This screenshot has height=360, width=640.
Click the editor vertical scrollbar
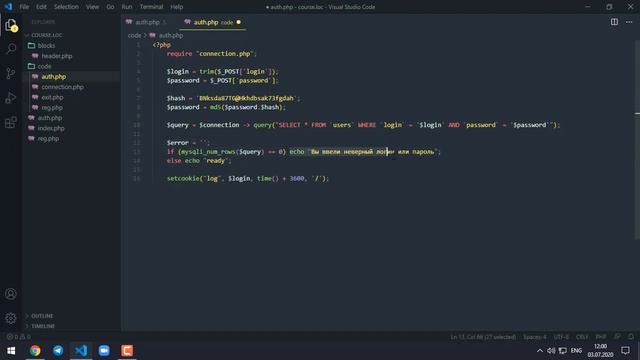(637, 139)
